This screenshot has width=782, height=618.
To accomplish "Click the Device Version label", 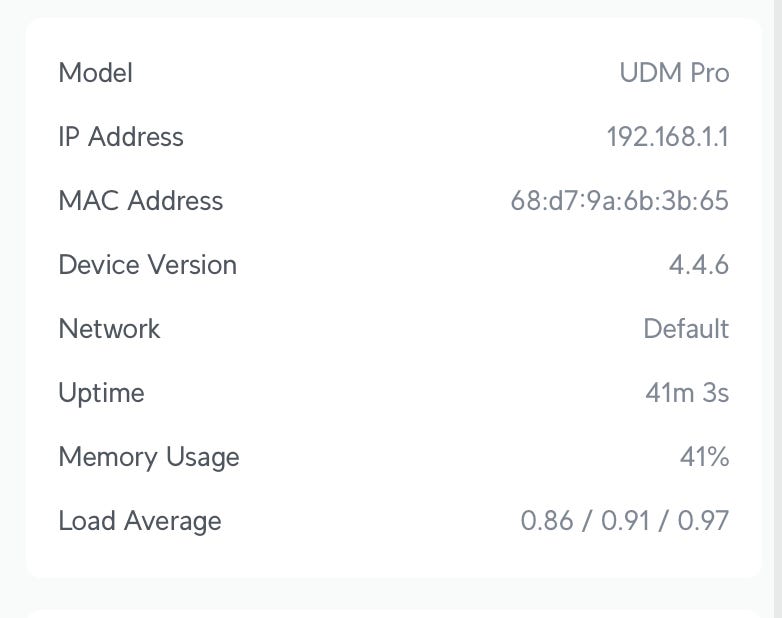I will pos(148,265).
